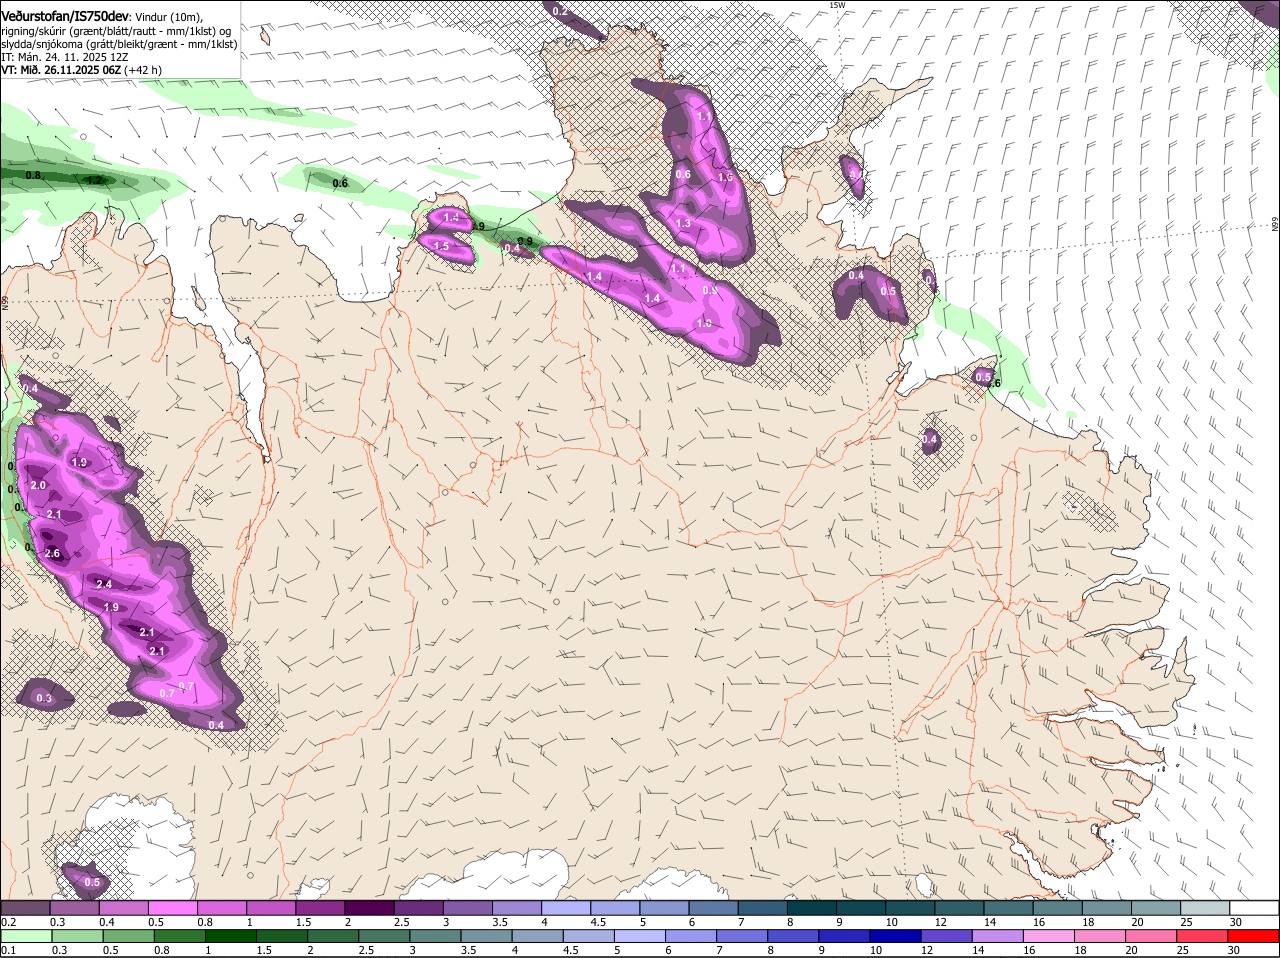
Task: Pick the snow legend swatch between 0.5 and 0.8
Action: click(172, 907)
